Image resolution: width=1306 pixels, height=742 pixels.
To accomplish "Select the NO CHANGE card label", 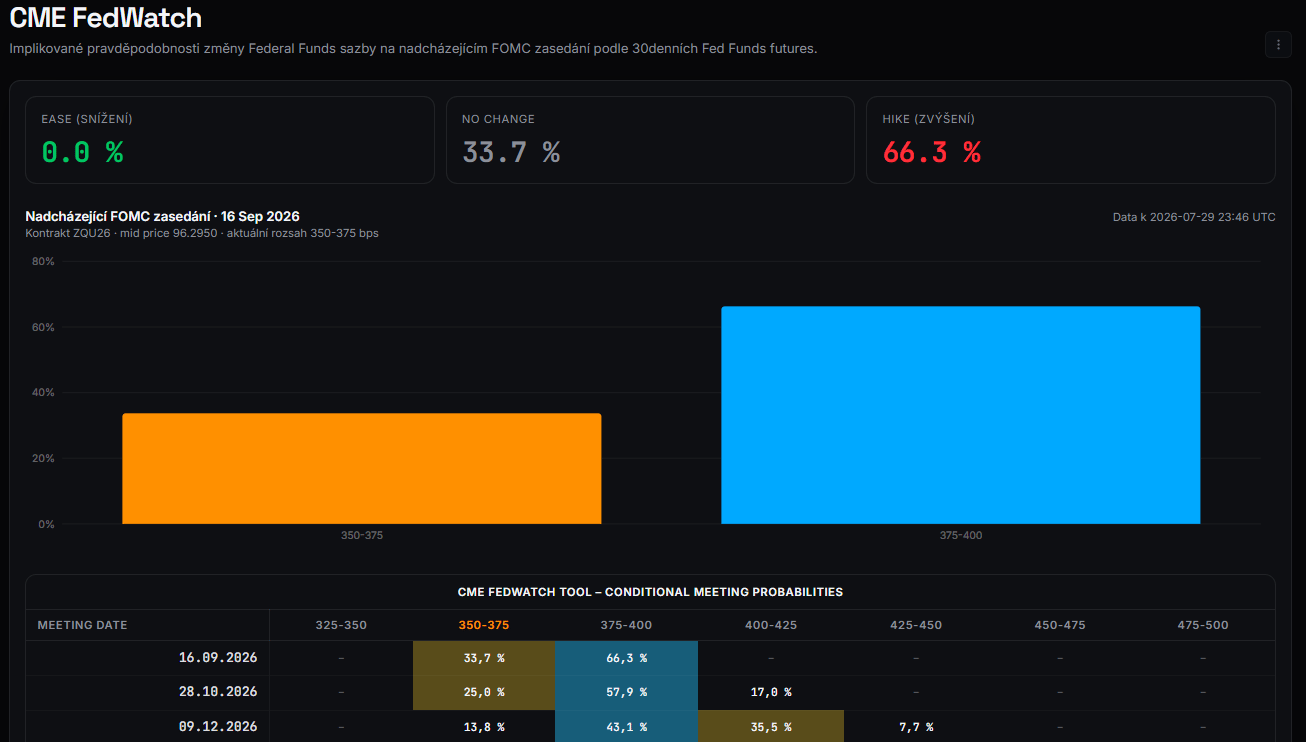I will pos(498,119).
